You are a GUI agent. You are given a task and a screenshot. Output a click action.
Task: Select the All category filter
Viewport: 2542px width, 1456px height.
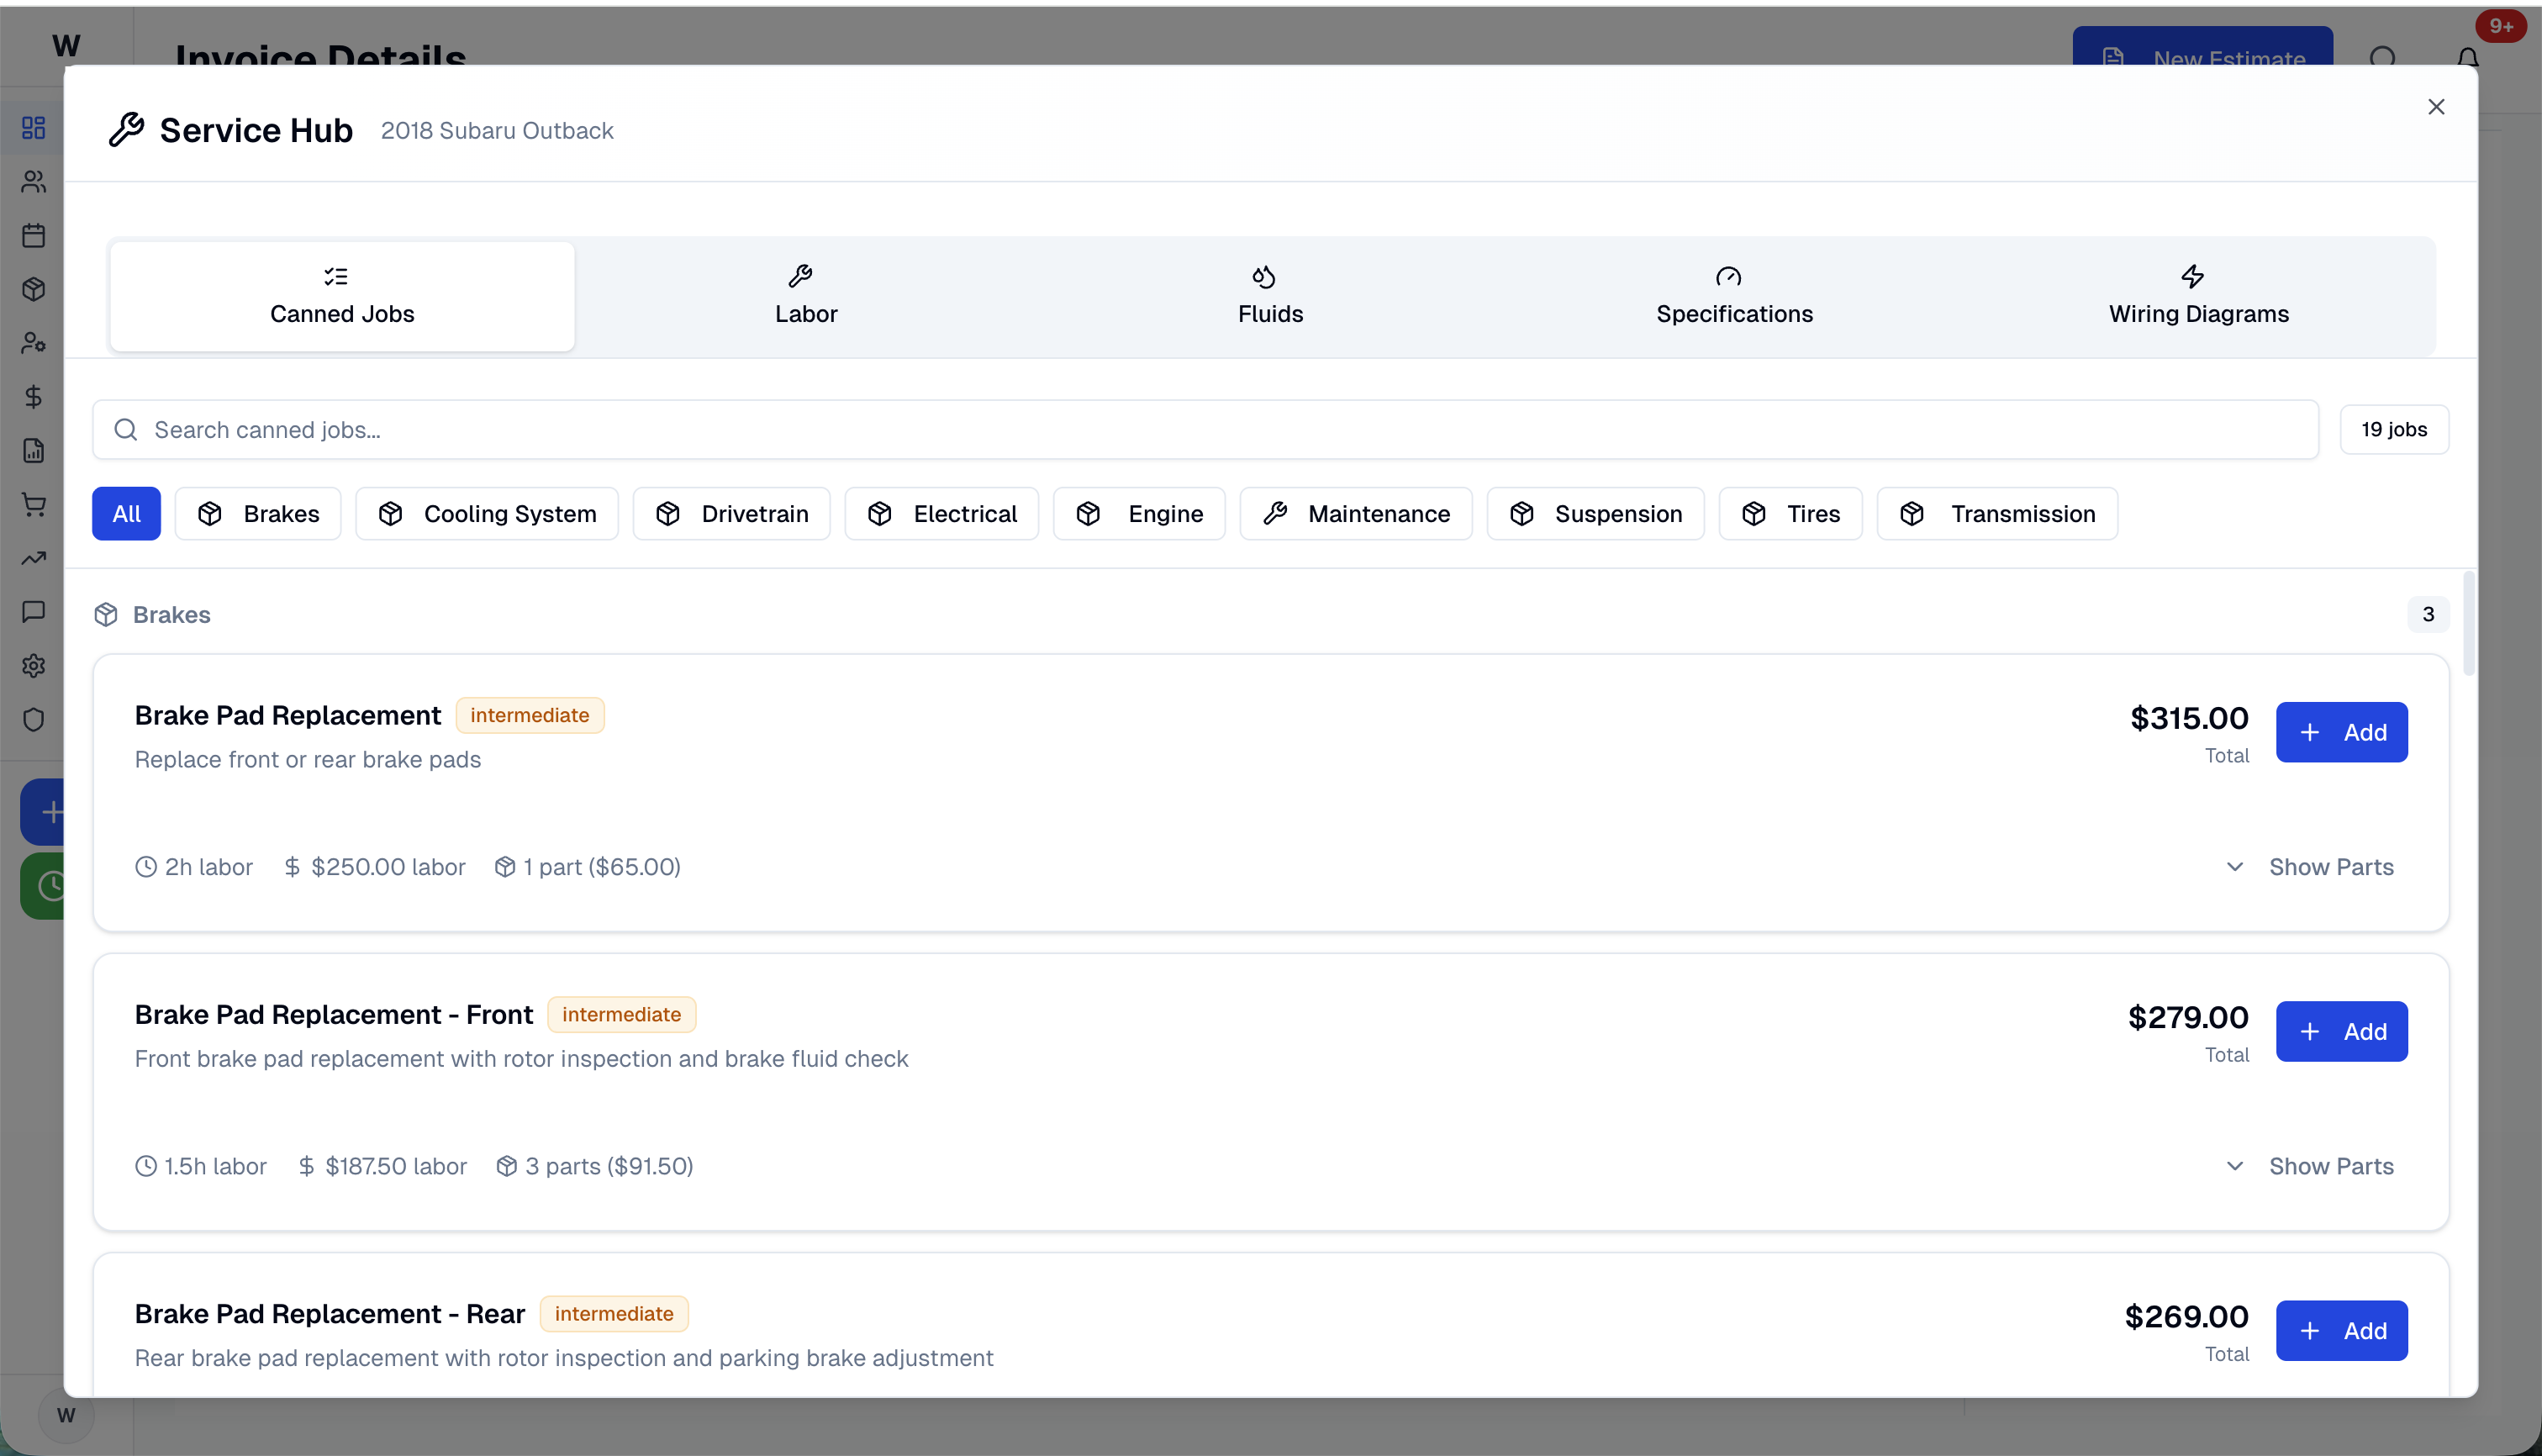pos(126,514)
